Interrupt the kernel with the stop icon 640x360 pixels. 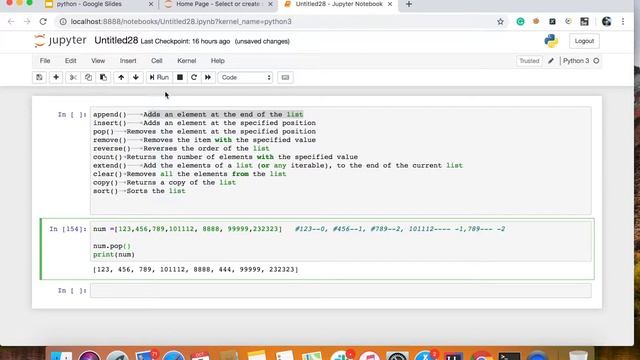click(180, 77)
